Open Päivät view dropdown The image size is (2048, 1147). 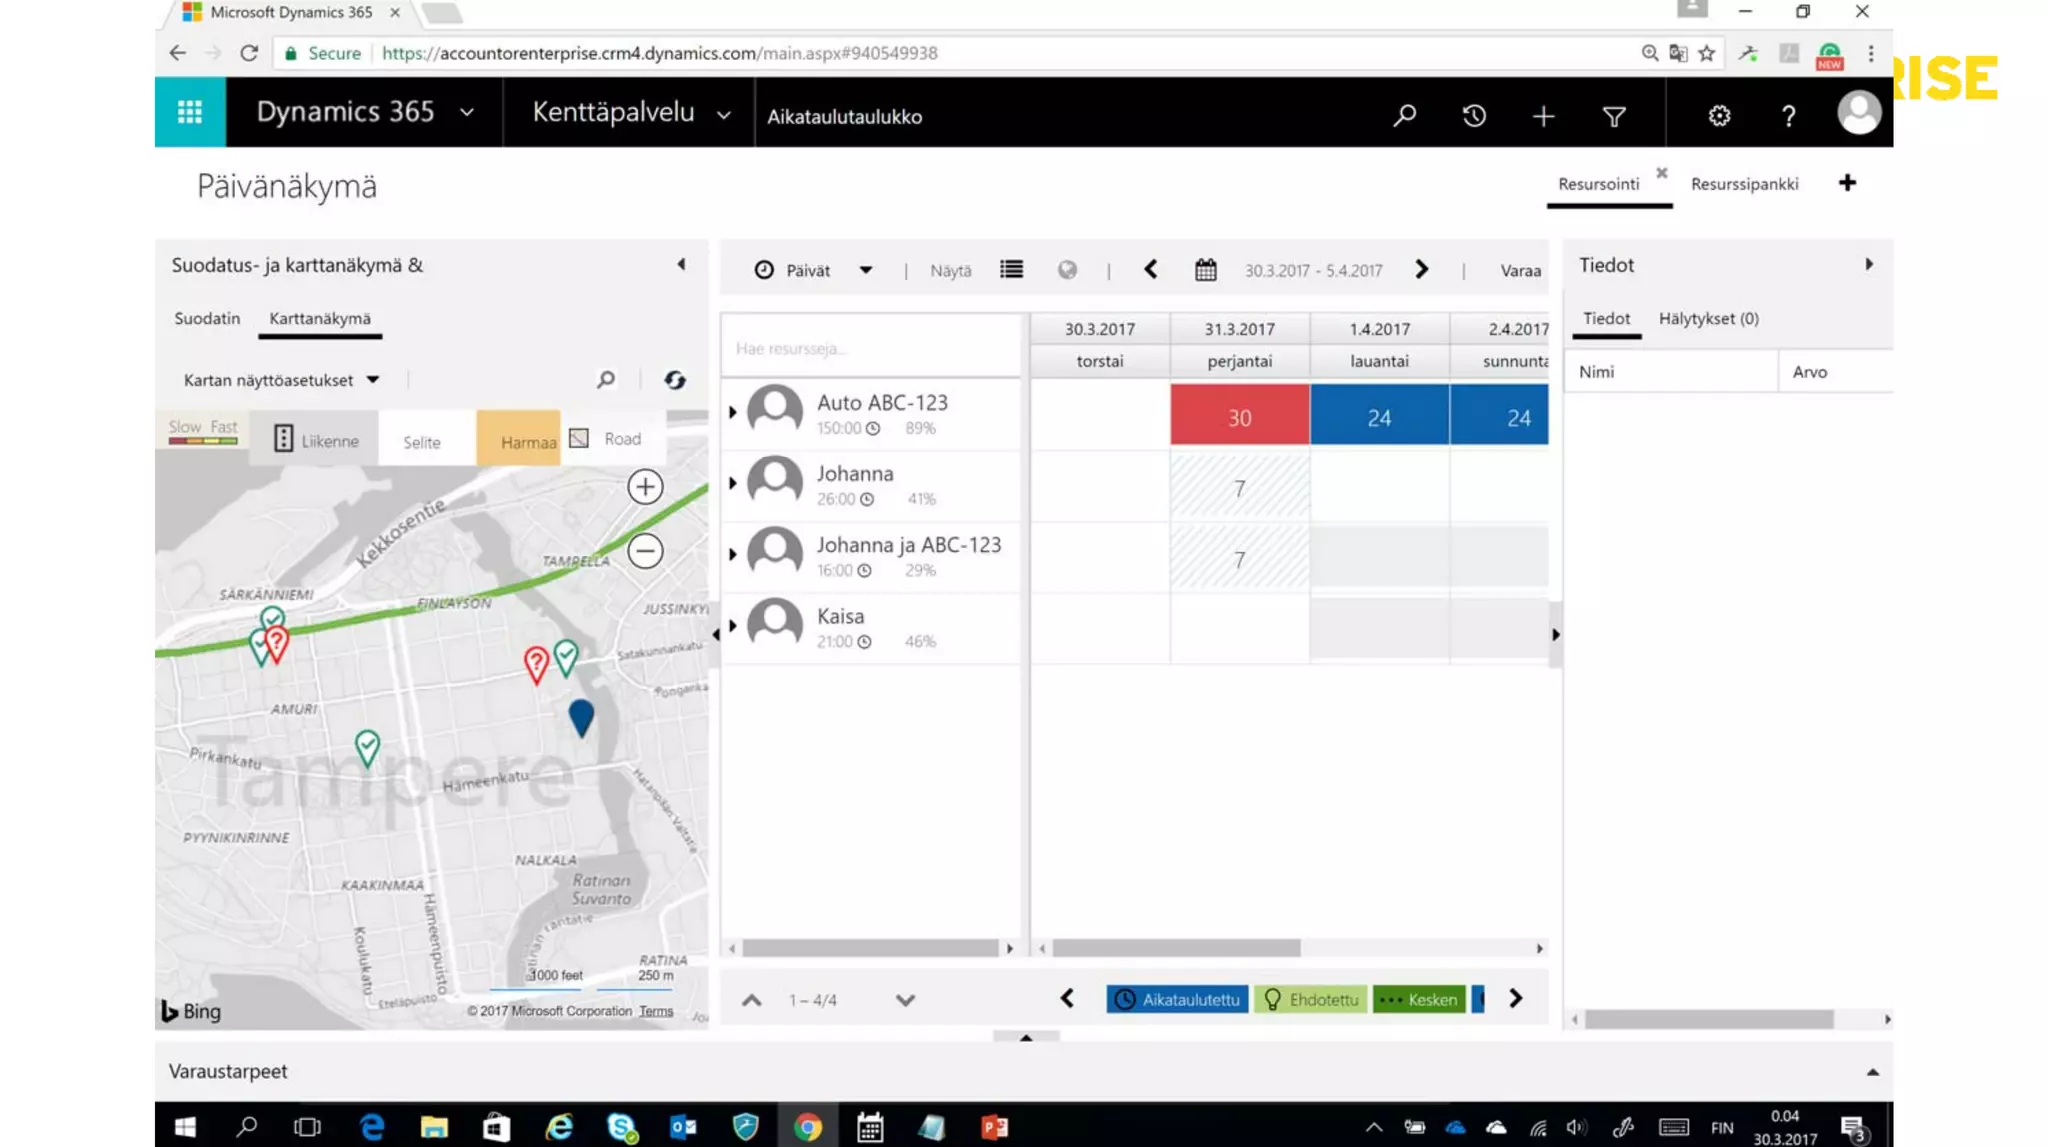[x=865, y=270]
